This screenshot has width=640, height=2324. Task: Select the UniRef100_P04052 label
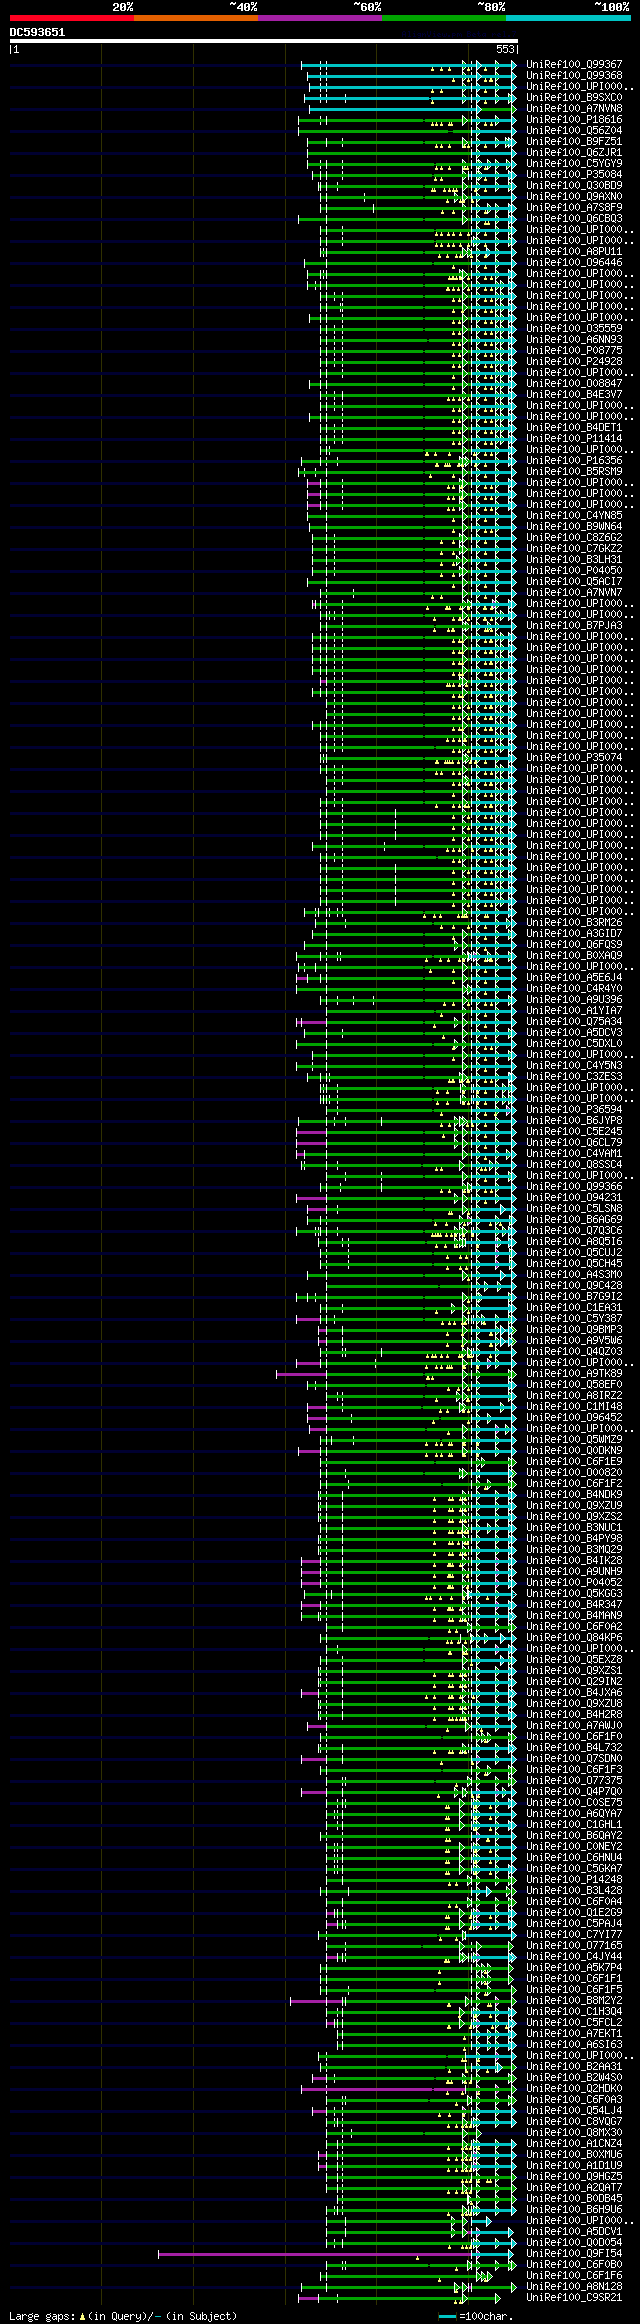click(x=574, y=1583)
